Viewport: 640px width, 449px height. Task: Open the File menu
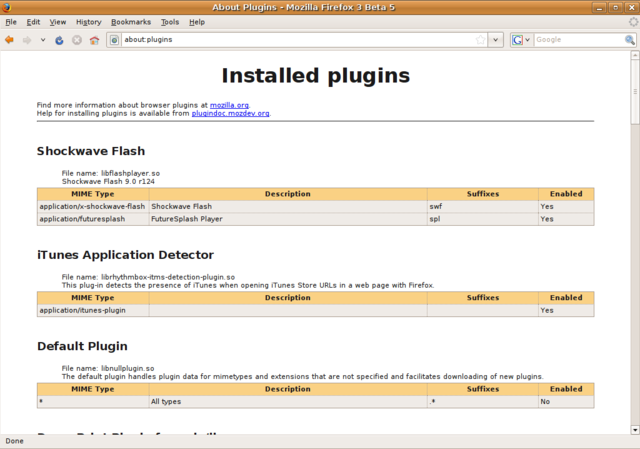11,22
